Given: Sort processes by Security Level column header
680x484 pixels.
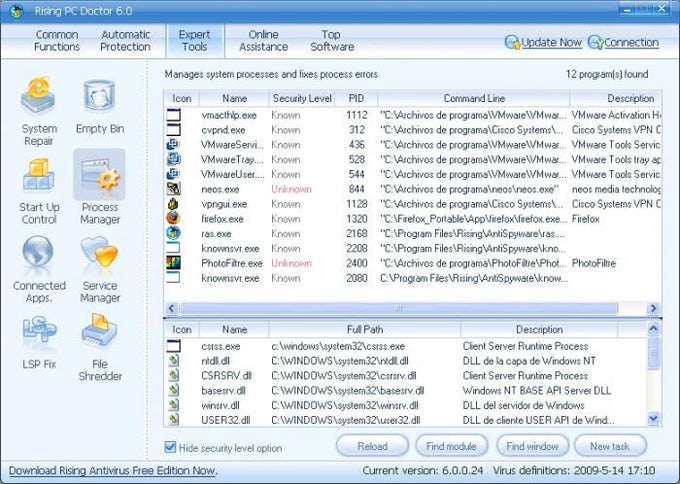Looking at the screenshot, I should [302, 98].
